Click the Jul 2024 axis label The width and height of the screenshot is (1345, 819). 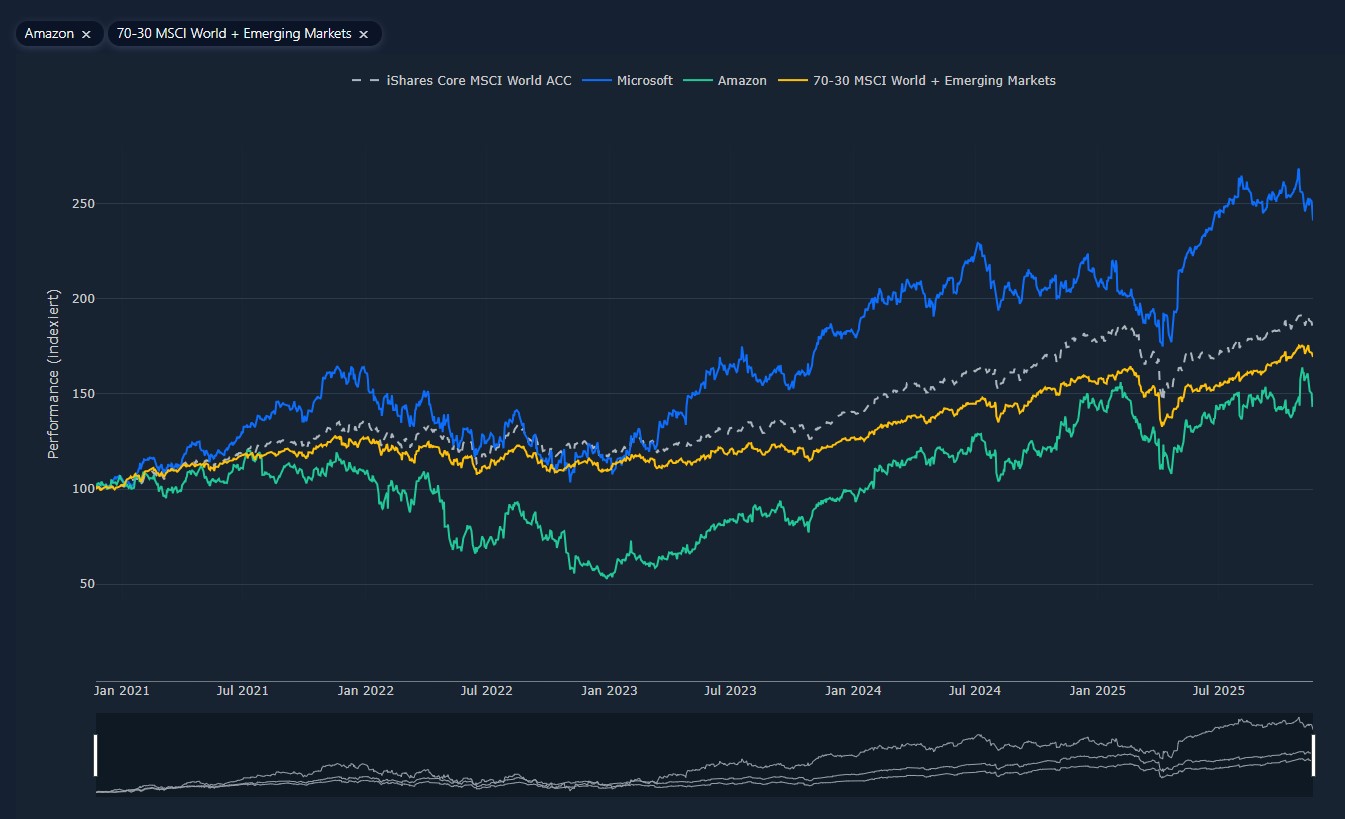975,691
